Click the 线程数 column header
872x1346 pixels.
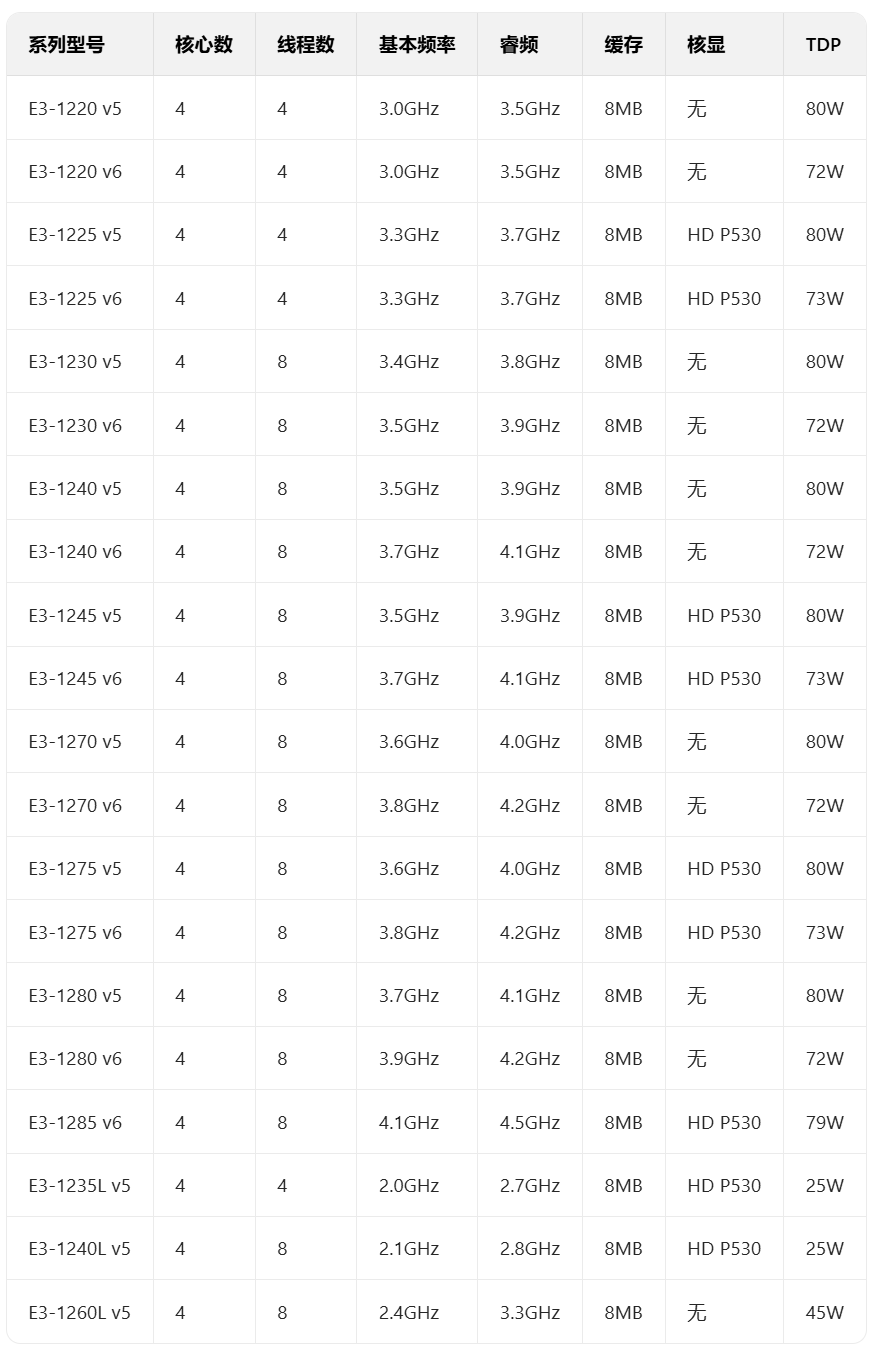pyautogui.click(x=306, y=44)
